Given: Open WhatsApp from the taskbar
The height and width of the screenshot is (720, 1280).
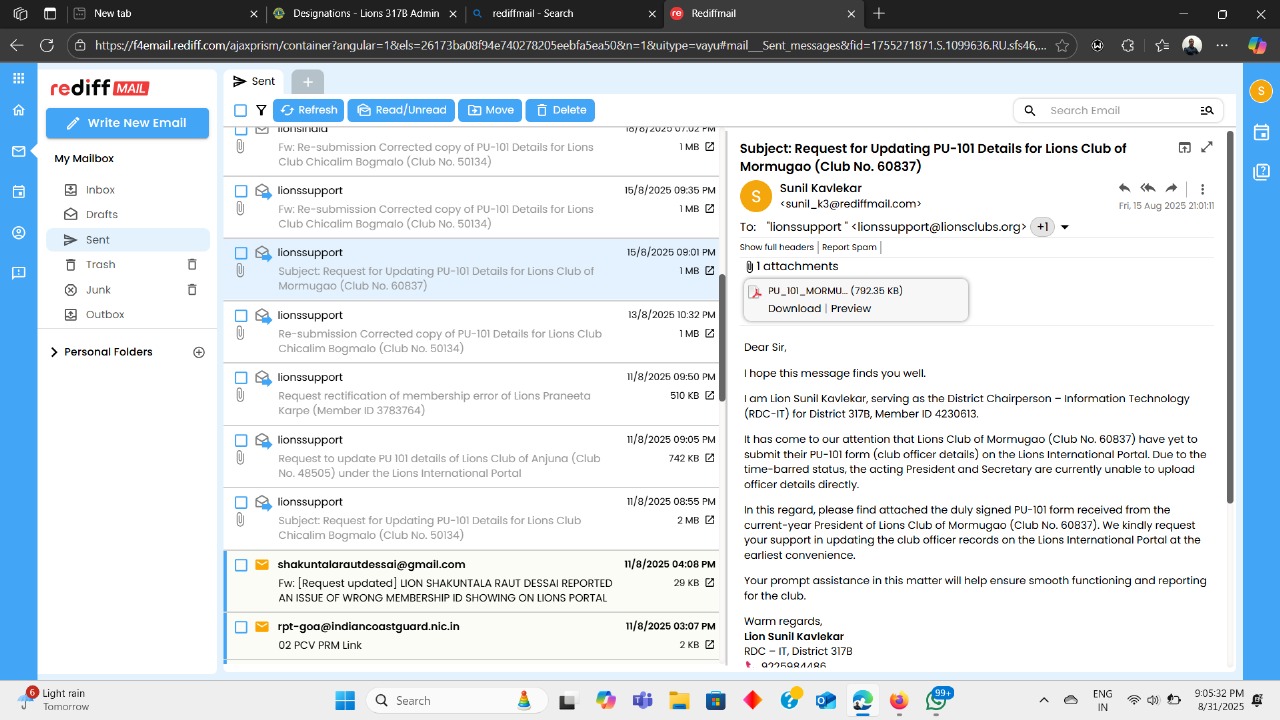Looking at the screenshot, I should (936, 700).
